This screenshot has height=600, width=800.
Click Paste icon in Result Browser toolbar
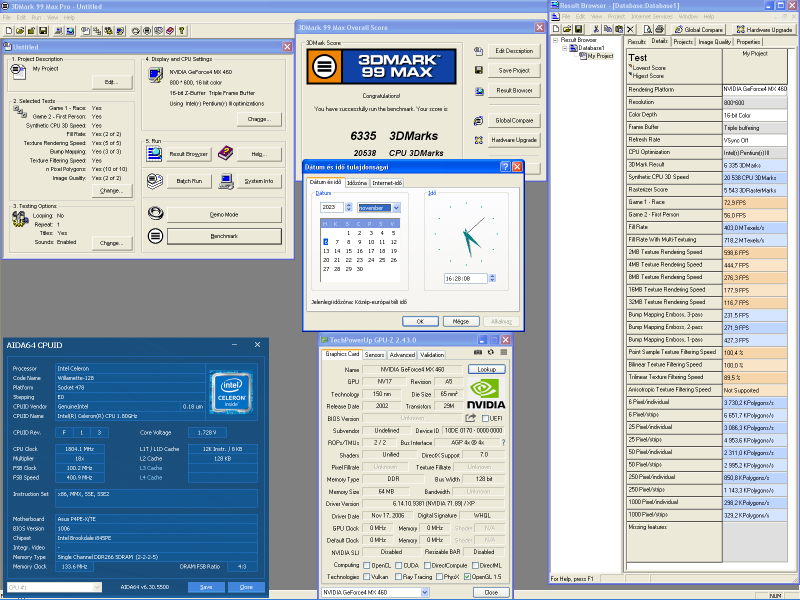(619, 29)
